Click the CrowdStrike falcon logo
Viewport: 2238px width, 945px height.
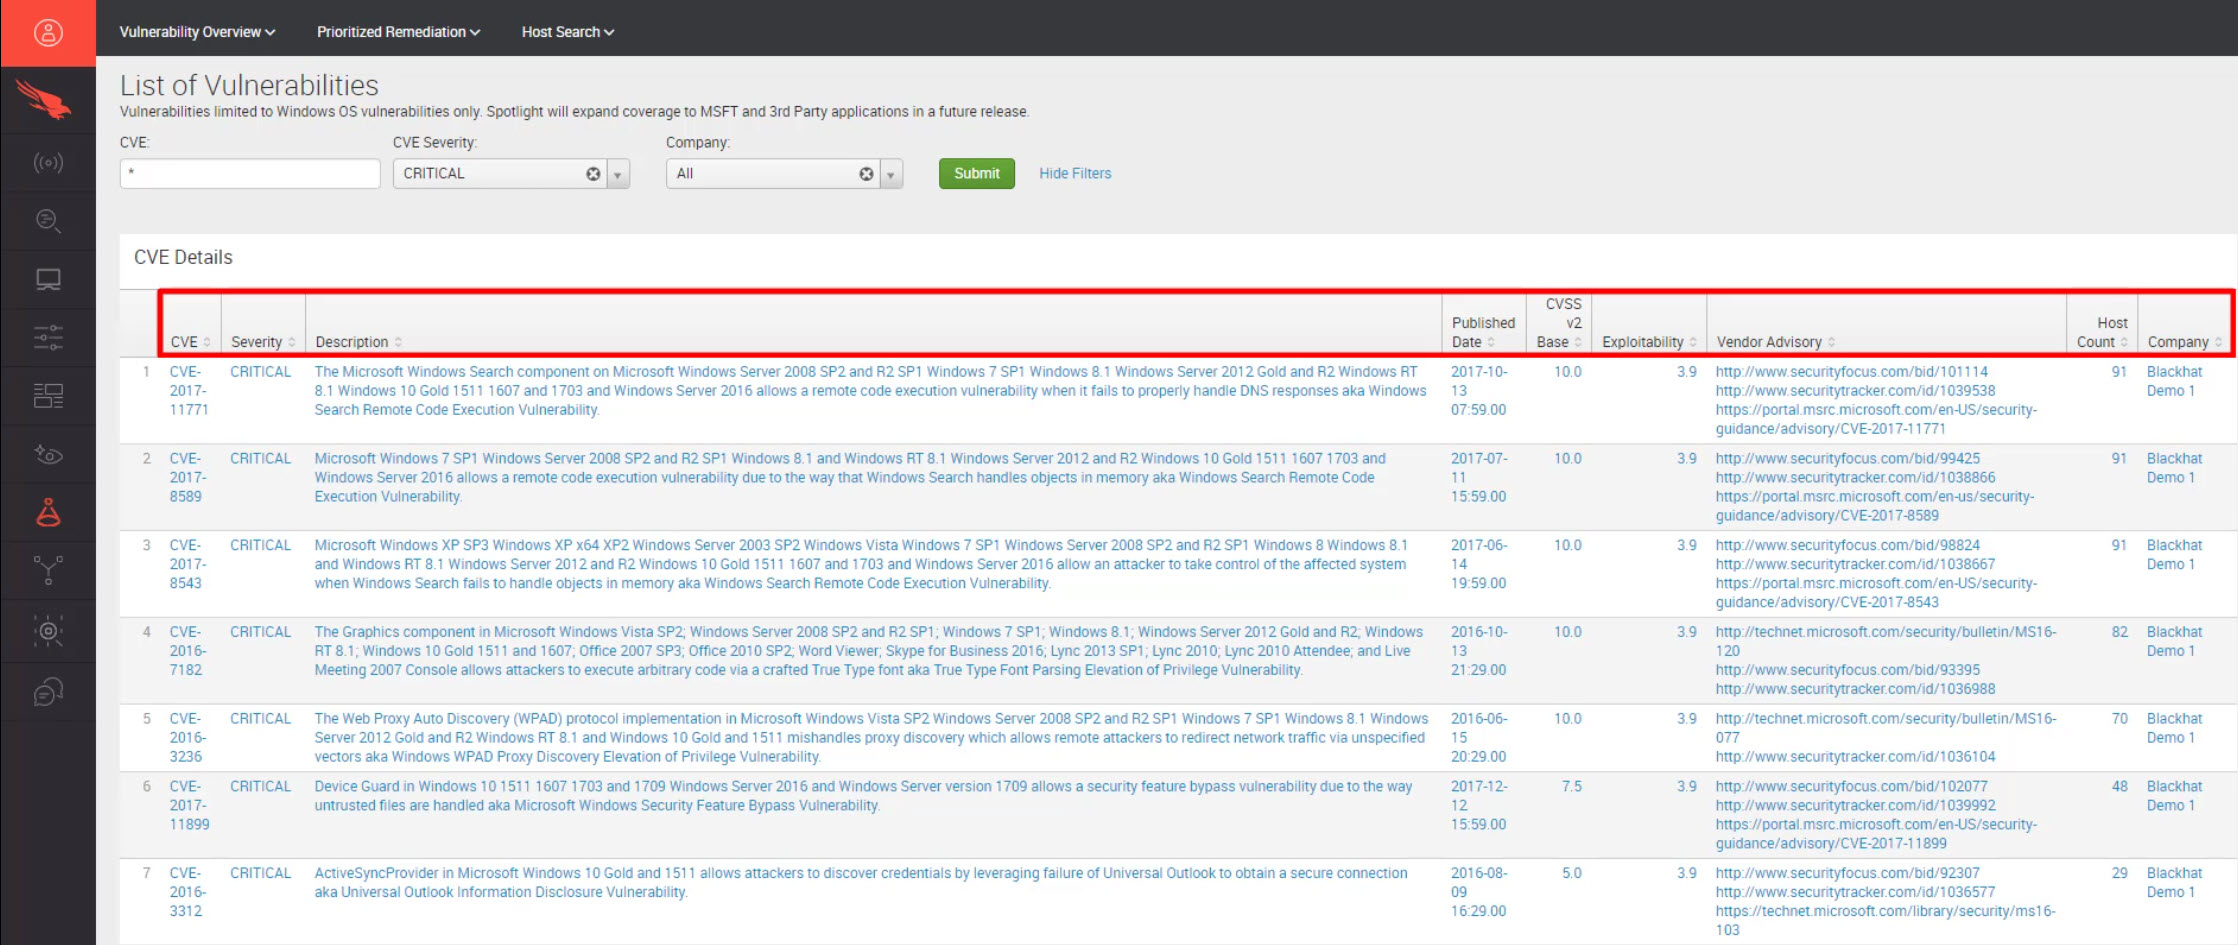tap(44, 99)
